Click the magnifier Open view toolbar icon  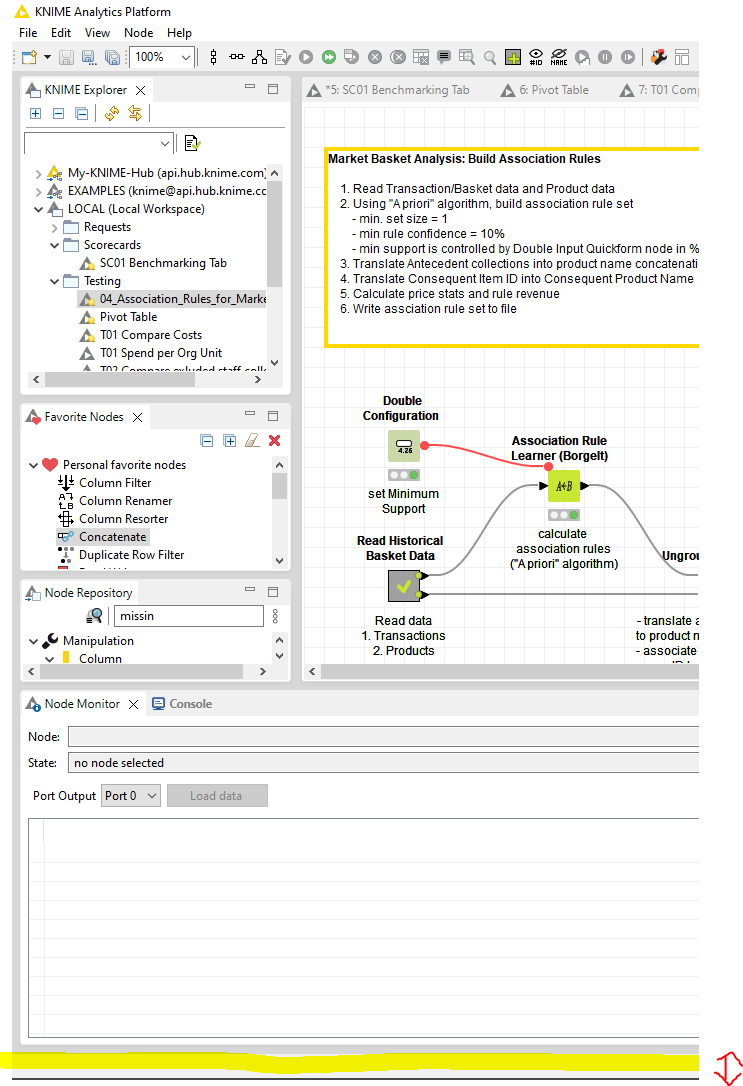(490, 57)
